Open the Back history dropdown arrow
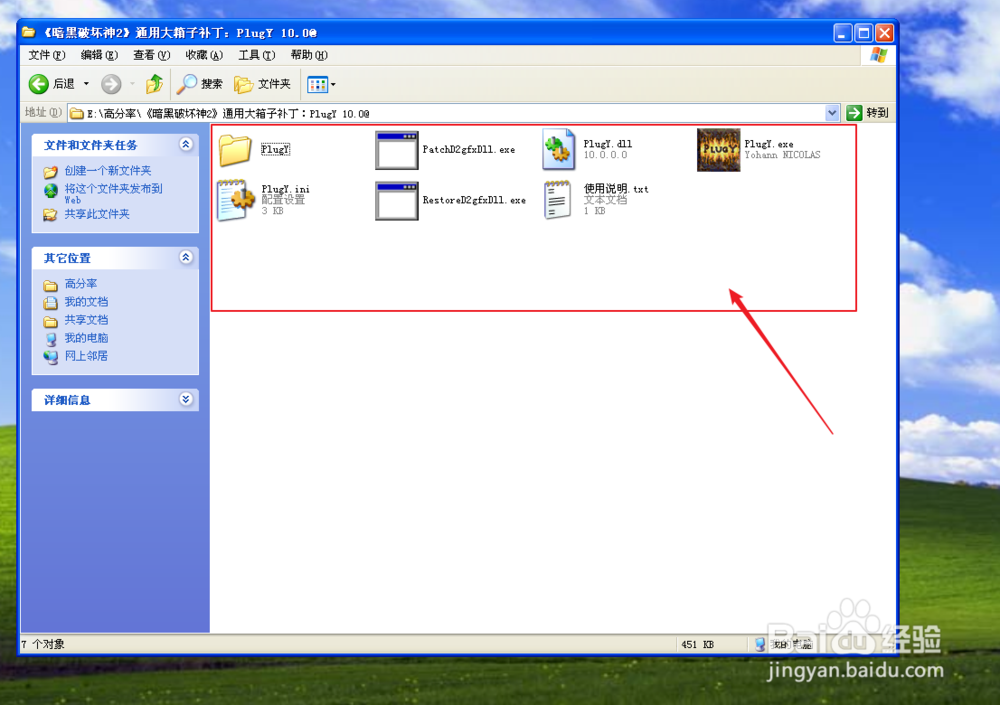This screenshot has height=705, width=1000. [86, 84]
